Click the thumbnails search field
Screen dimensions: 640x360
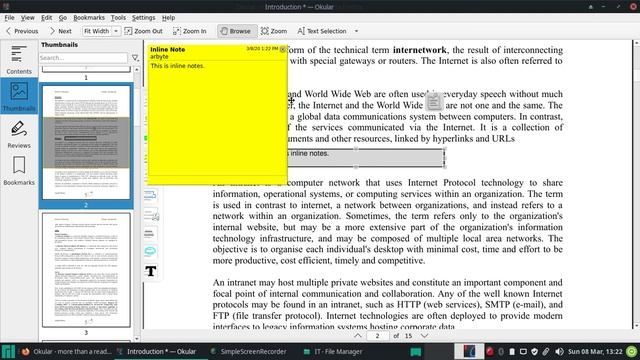coord(83,58)
